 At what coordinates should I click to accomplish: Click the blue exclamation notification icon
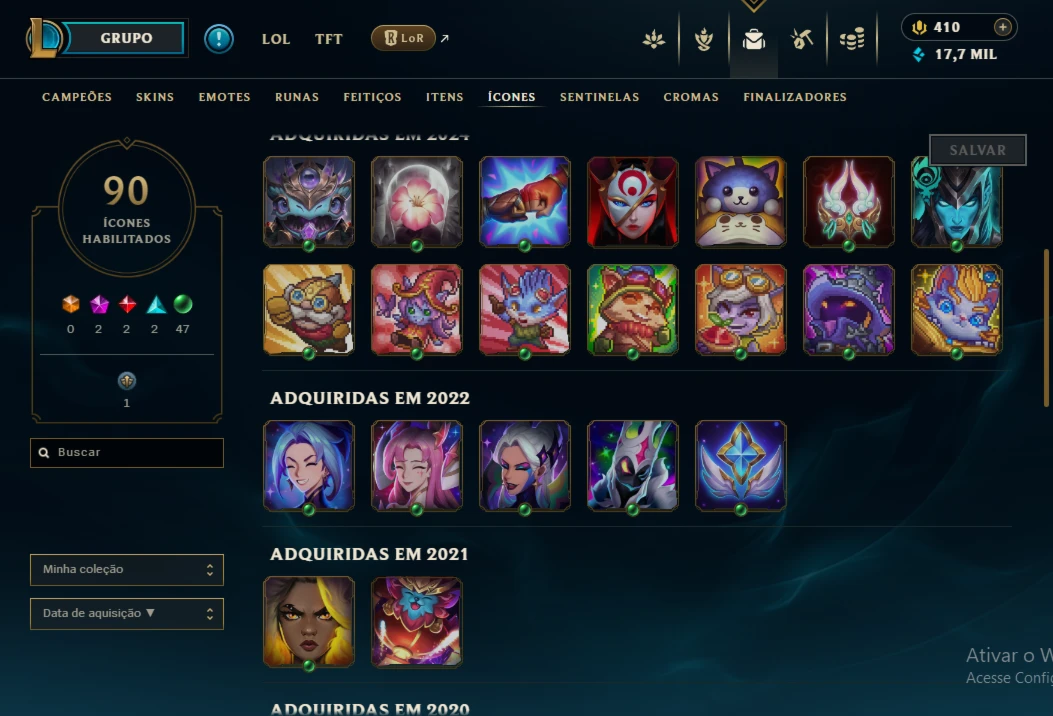tap(219, 38)
